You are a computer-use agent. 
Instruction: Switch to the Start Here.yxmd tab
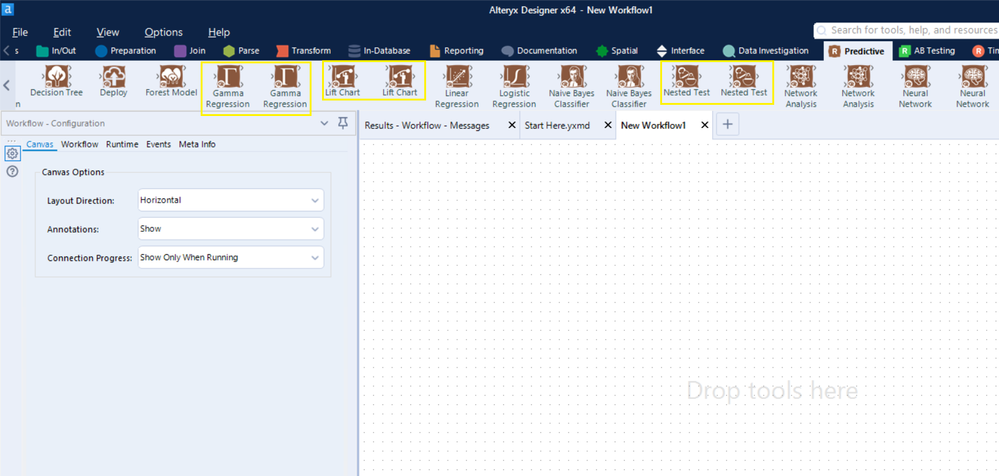pyautogui.click(x=556, y=126)
